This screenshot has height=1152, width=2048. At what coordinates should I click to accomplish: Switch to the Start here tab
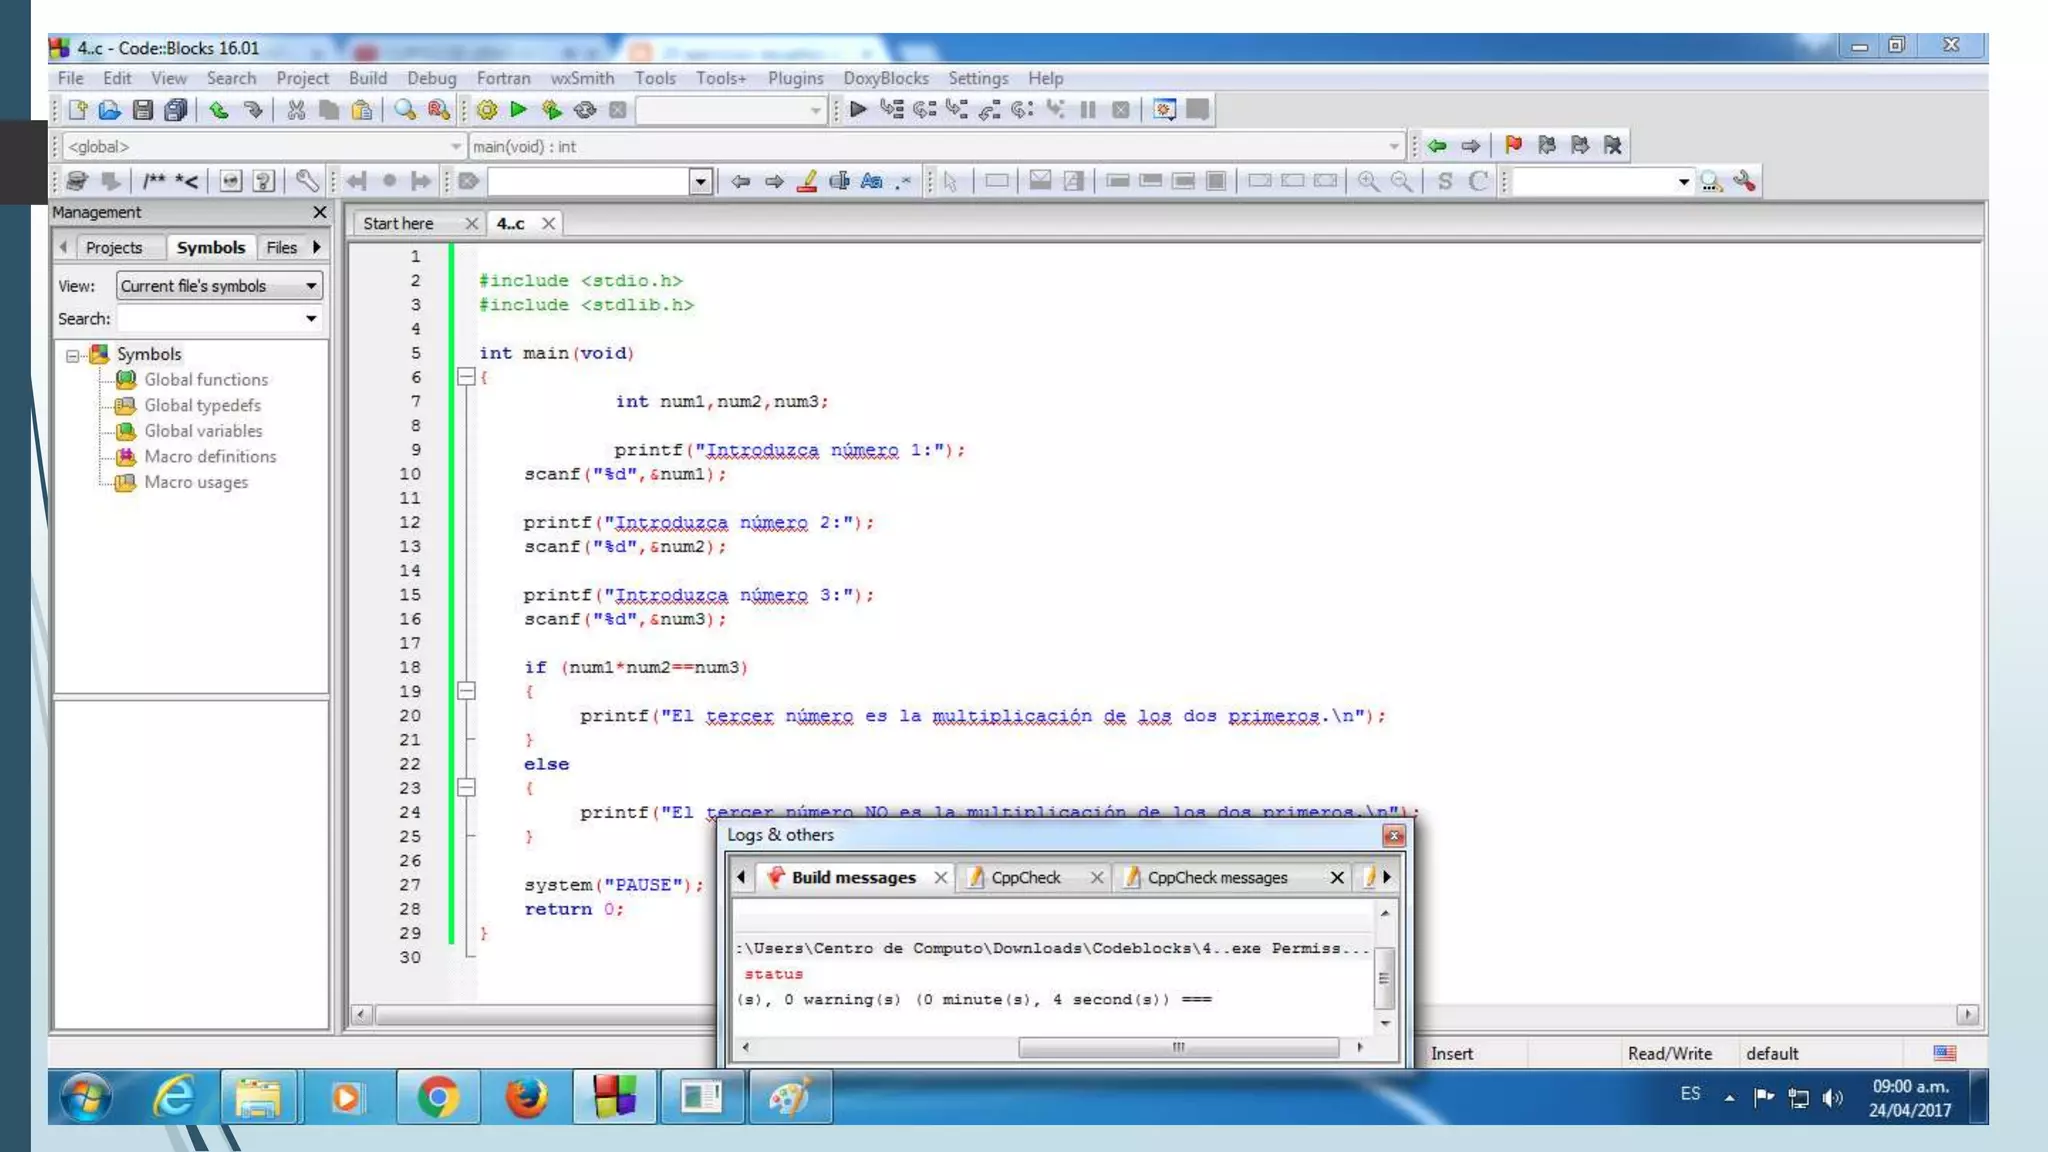(398, 224)
